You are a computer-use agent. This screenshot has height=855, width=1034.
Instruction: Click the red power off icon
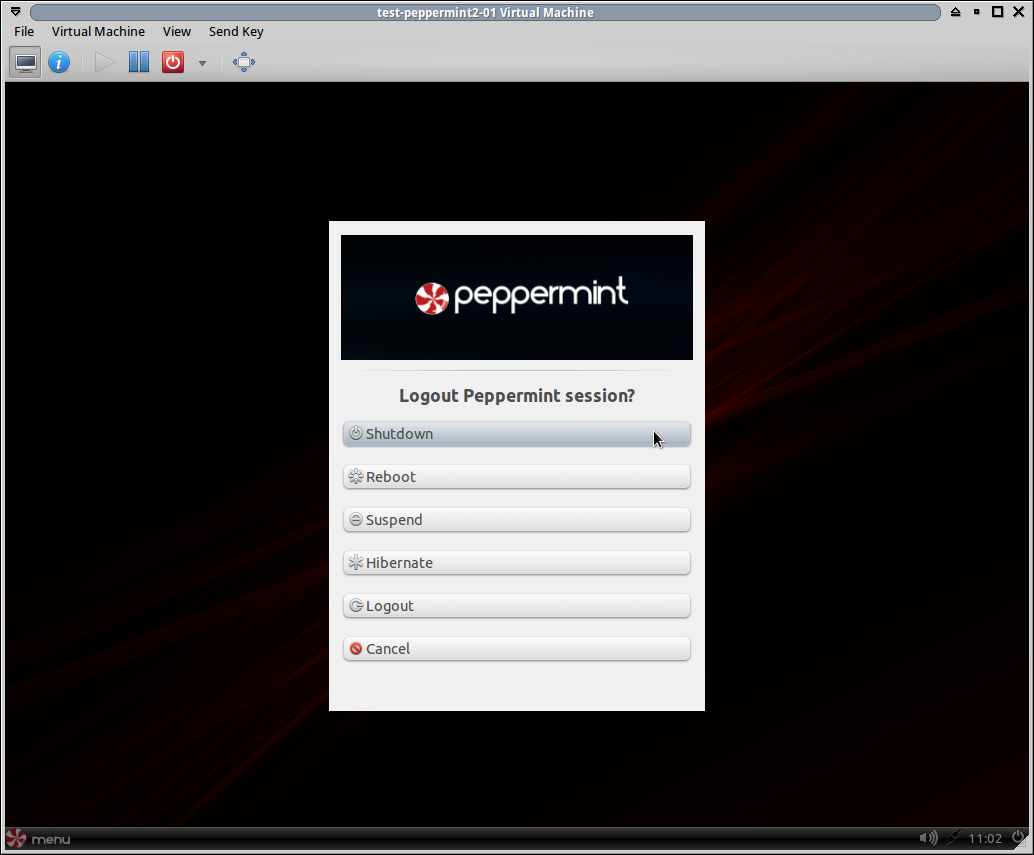click(x=173, y=63)
